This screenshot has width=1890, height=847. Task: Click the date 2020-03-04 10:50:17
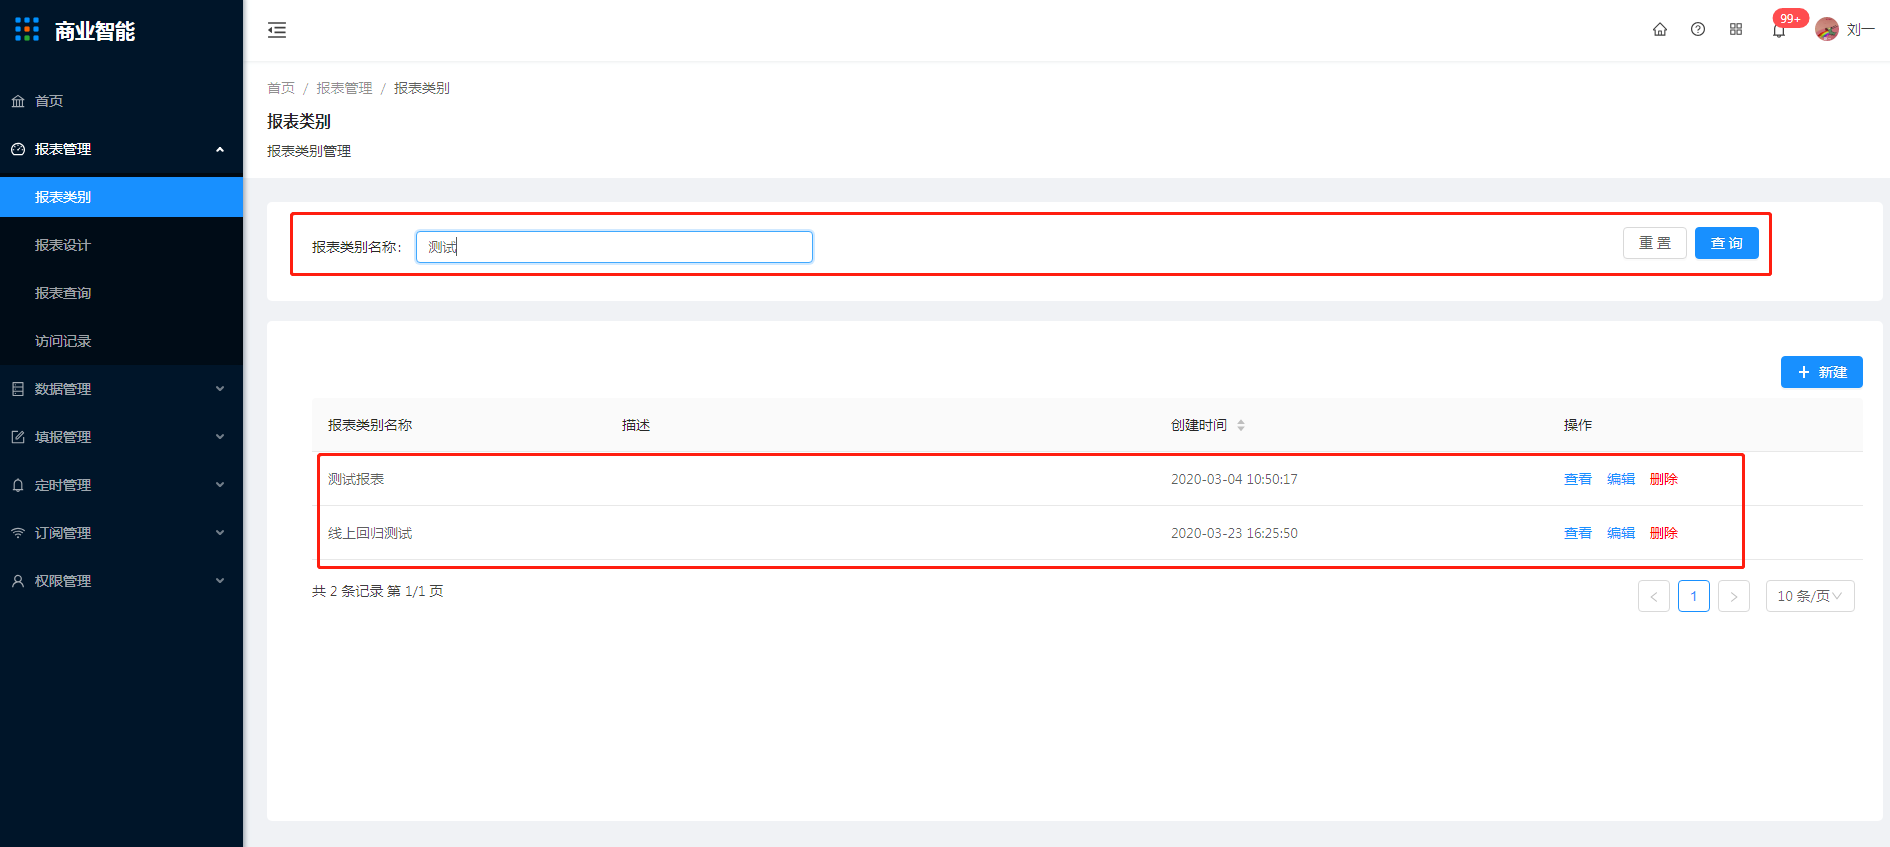[x=1234, y=479]
